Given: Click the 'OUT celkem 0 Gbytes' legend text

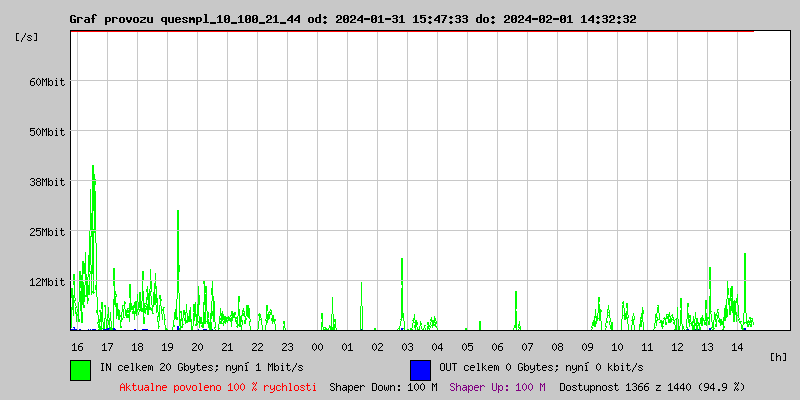Looking at the screenshot, I should point(541,367).
